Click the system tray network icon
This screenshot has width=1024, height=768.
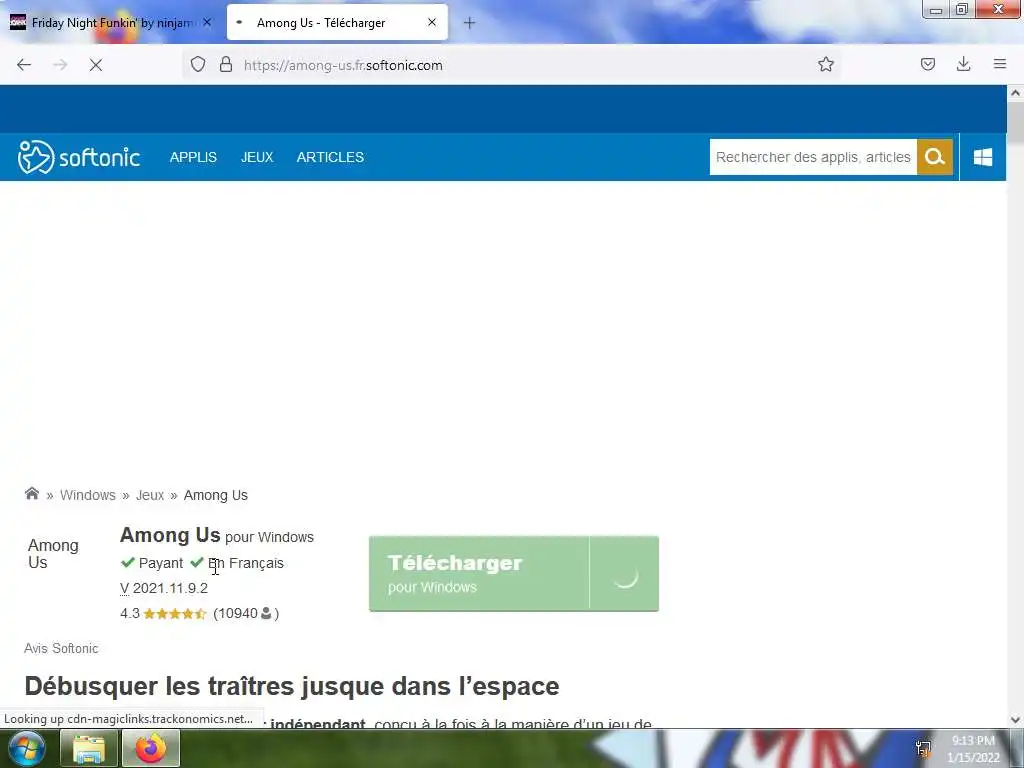[923, 749]
